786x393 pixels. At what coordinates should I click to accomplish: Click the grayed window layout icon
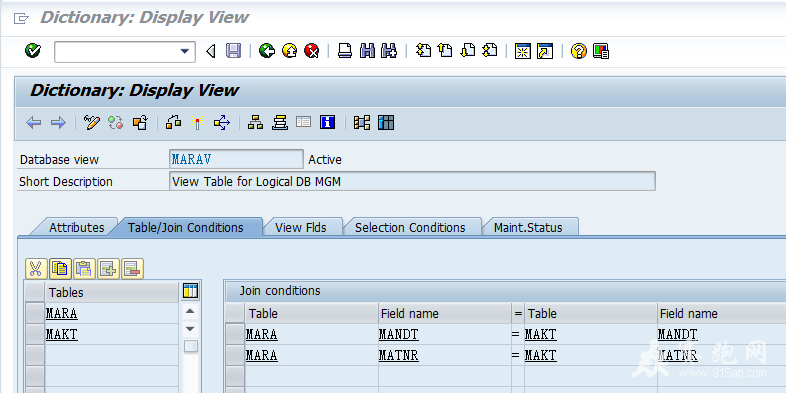point(303,122)
